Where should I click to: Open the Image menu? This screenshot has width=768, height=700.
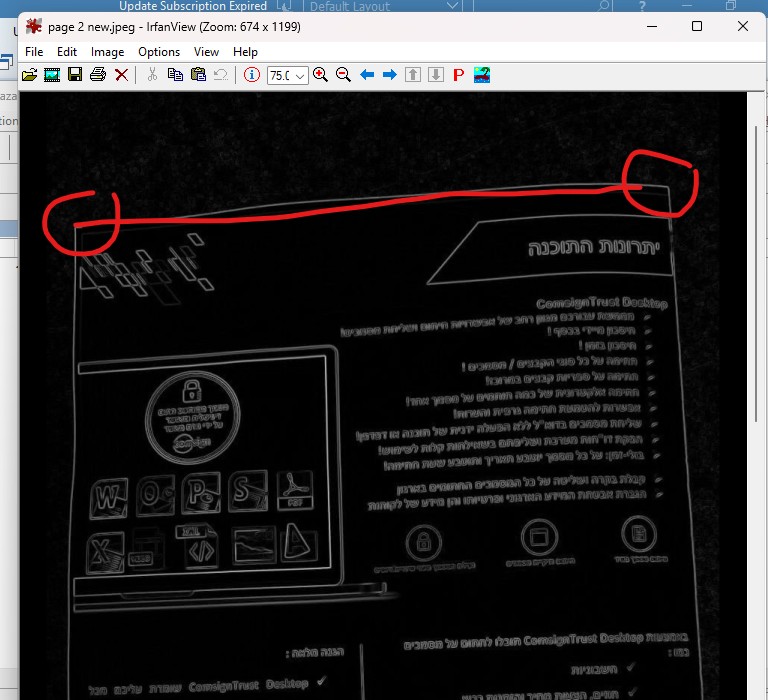[x=107, y=52]
